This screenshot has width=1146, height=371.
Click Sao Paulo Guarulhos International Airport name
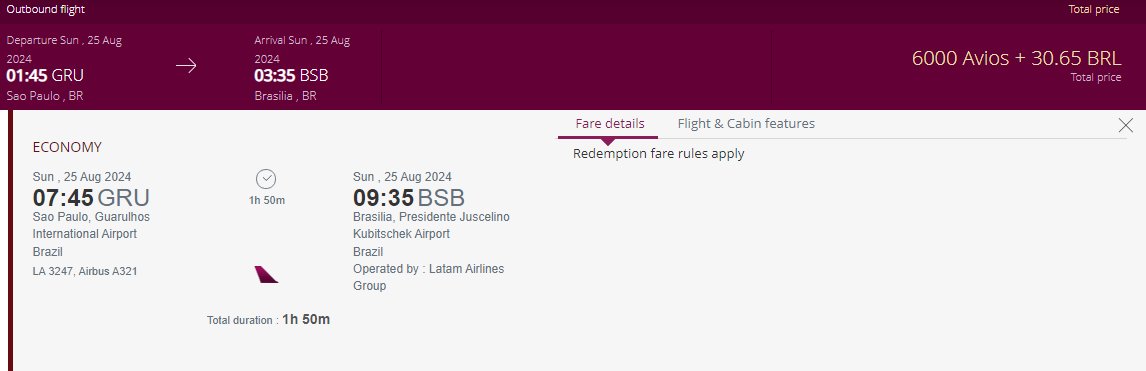91,226
